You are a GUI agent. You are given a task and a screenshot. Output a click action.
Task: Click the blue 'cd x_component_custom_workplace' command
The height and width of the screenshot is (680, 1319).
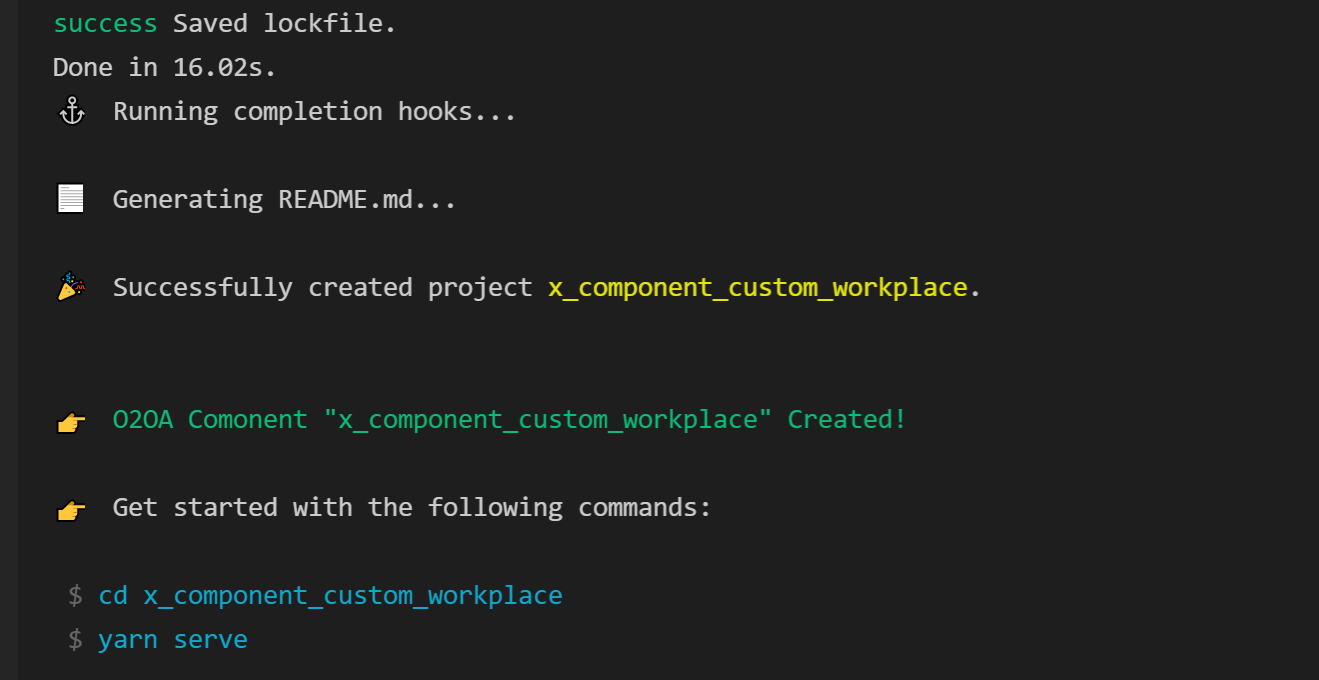coord(330,596)
